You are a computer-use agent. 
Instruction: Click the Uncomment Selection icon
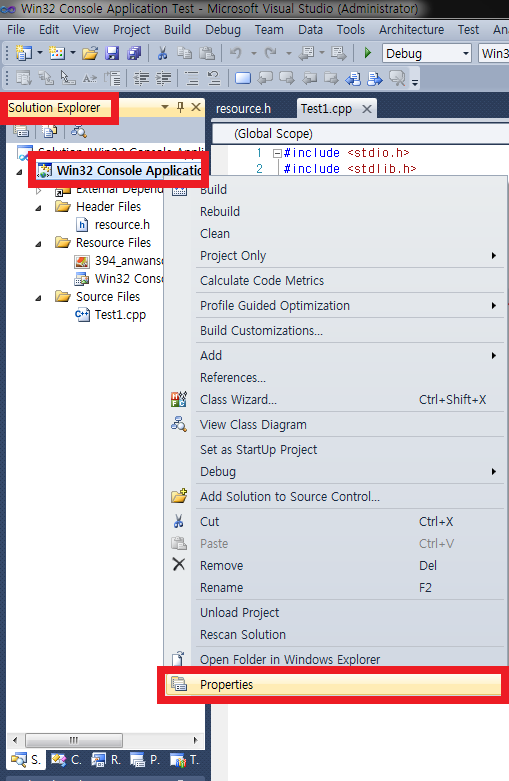214,78
